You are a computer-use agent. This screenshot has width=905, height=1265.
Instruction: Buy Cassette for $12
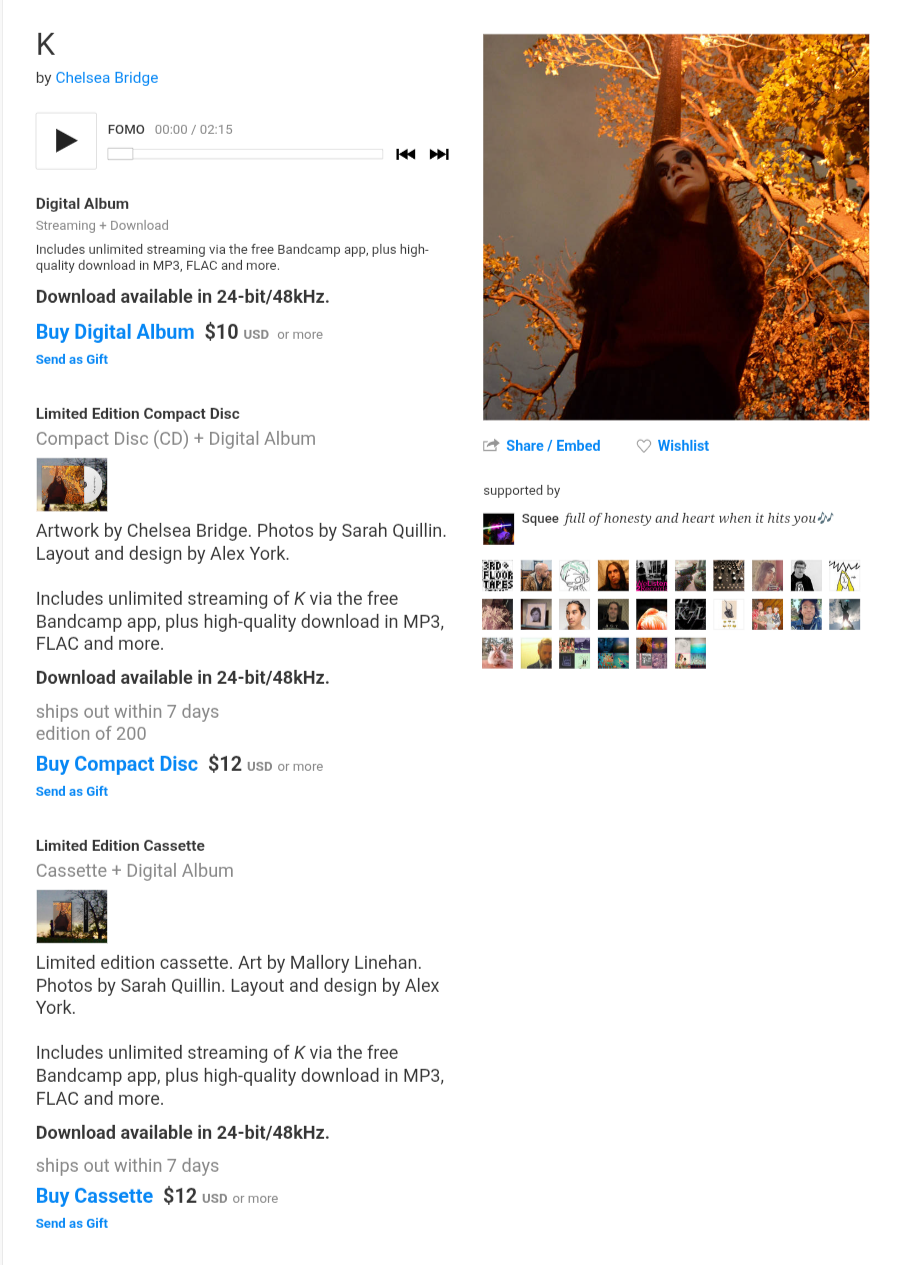tap(94, 1196)
